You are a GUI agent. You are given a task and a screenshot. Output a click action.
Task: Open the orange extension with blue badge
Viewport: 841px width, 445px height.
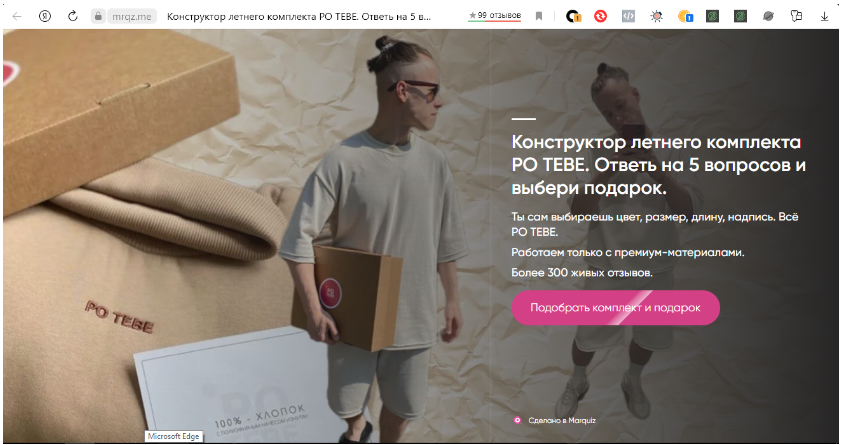click(685, 17)
